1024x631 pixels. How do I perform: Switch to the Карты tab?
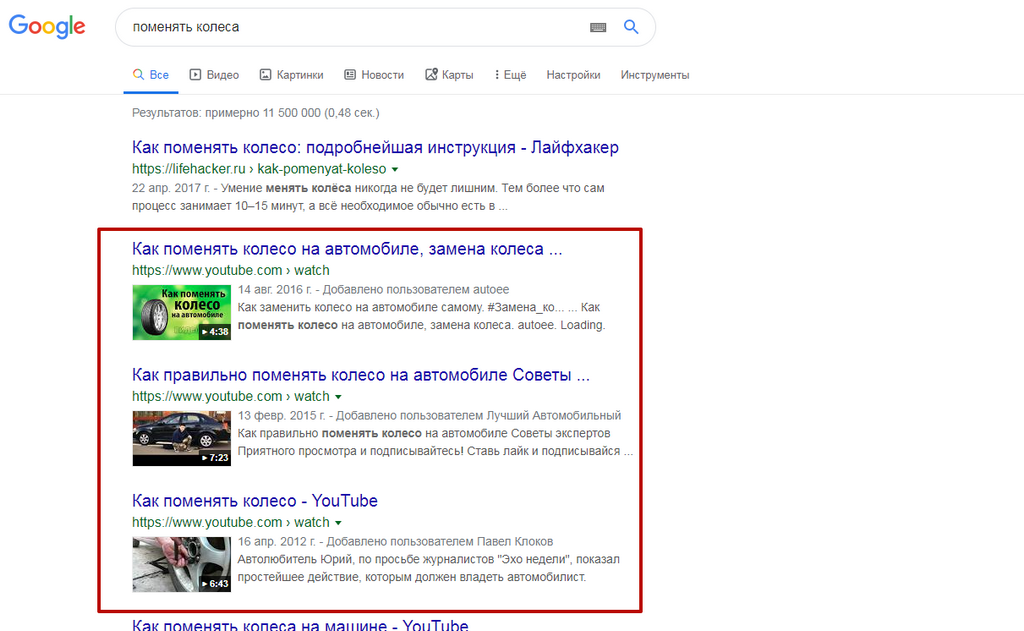click(449, 75)
